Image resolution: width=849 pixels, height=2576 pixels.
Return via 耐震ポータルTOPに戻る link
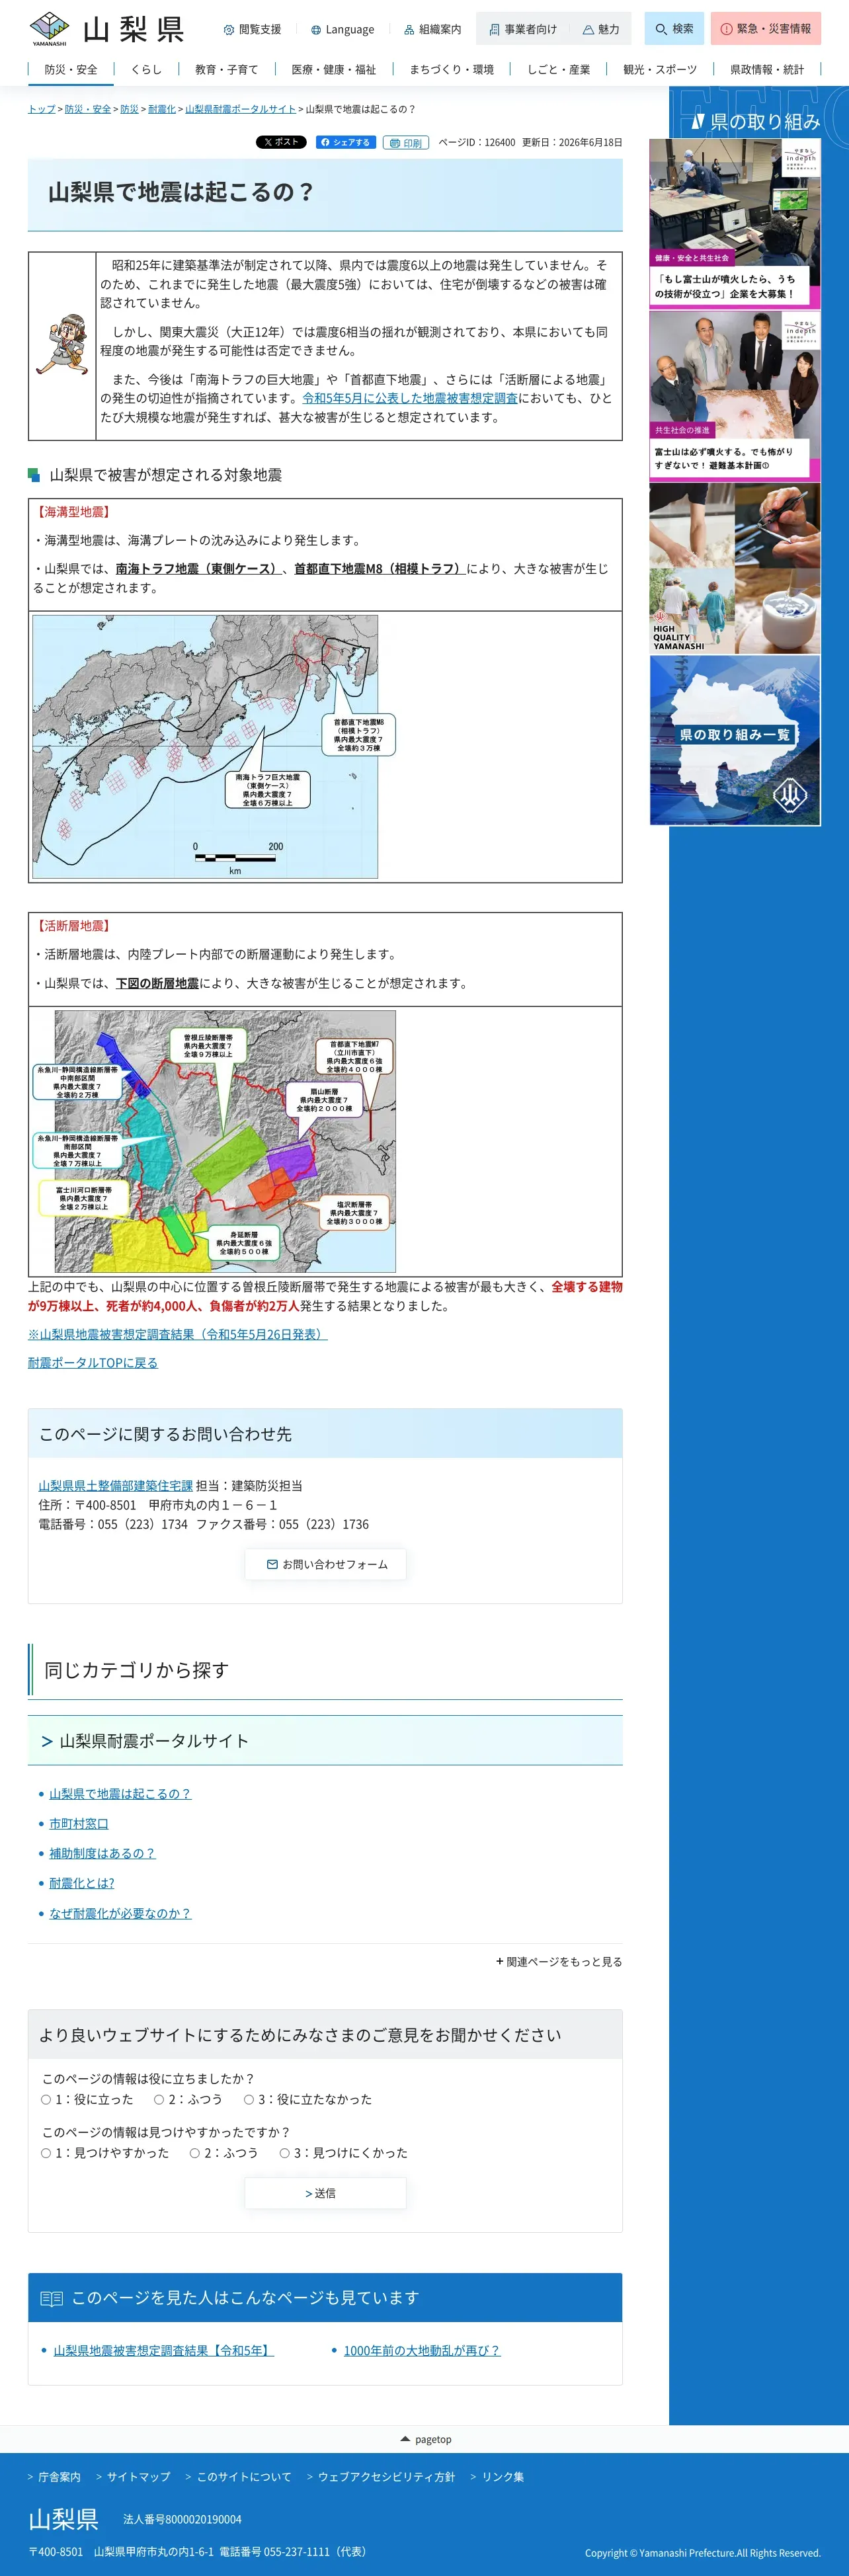pyautogui.click(x=93, y=1362)
